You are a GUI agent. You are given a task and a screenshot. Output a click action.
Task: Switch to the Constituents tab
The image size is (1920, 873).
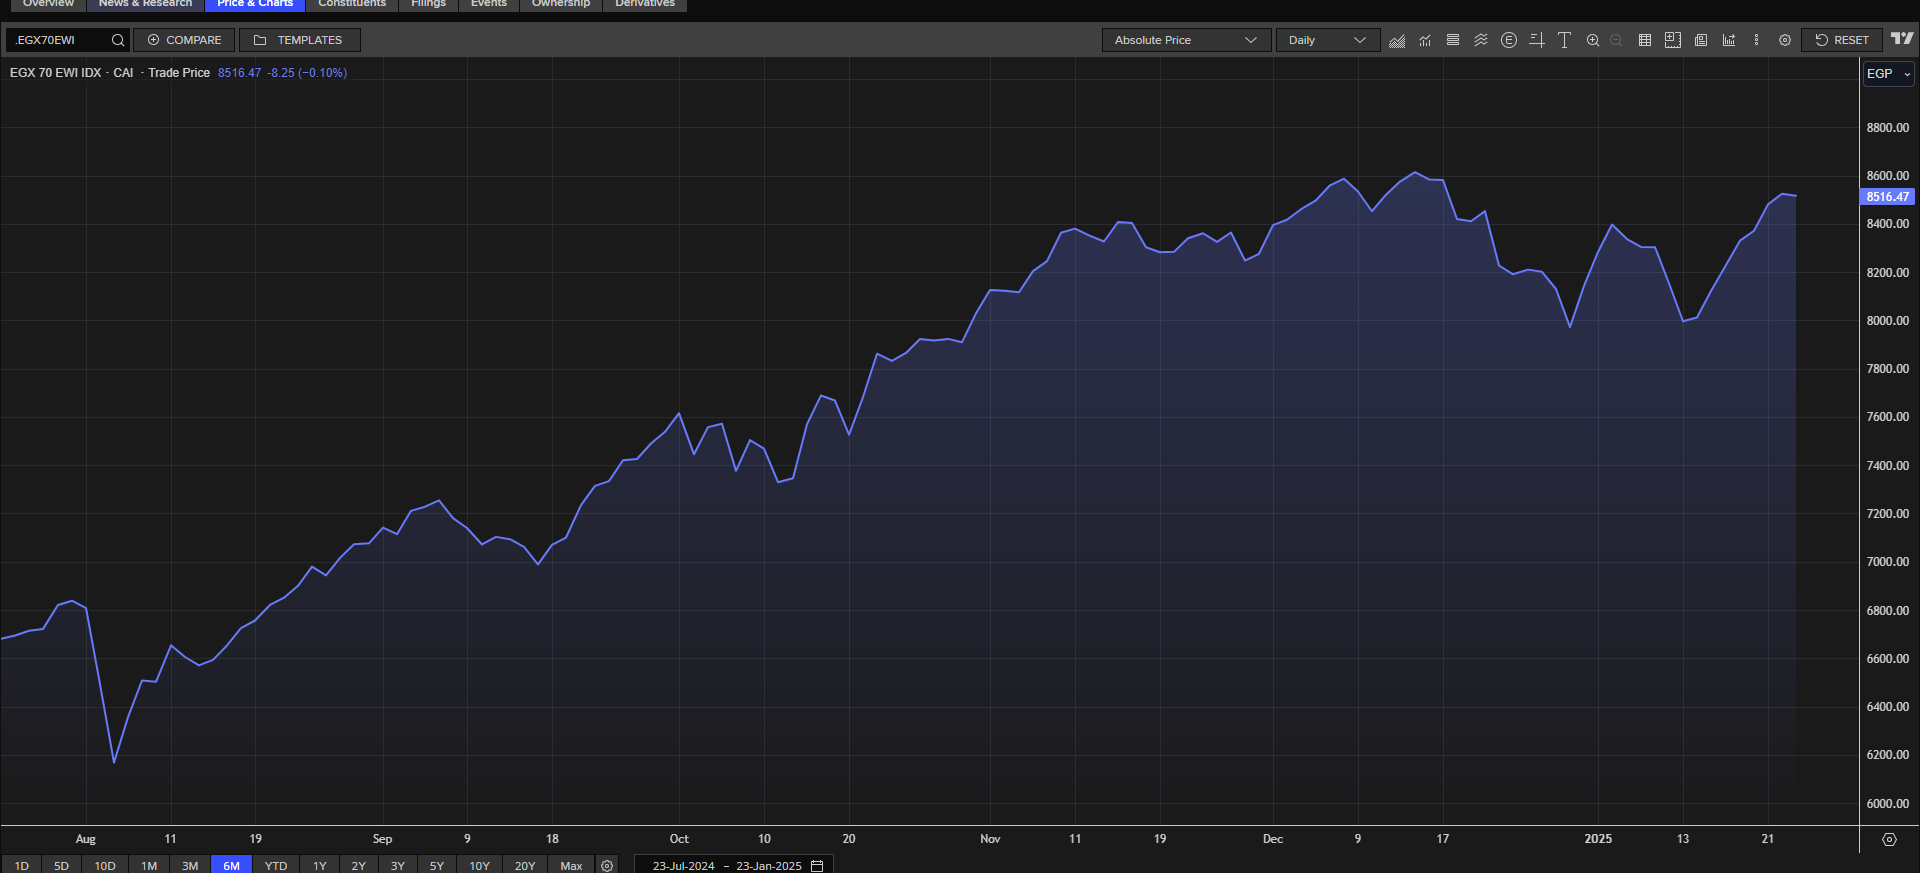click(352, 4)
